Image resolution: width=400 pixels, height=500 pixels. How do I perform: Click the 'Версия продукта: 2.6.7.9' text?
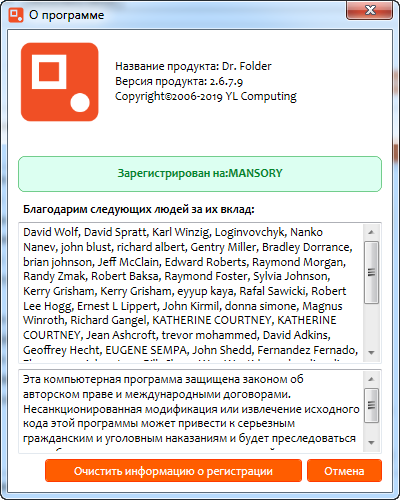point(179,81)
